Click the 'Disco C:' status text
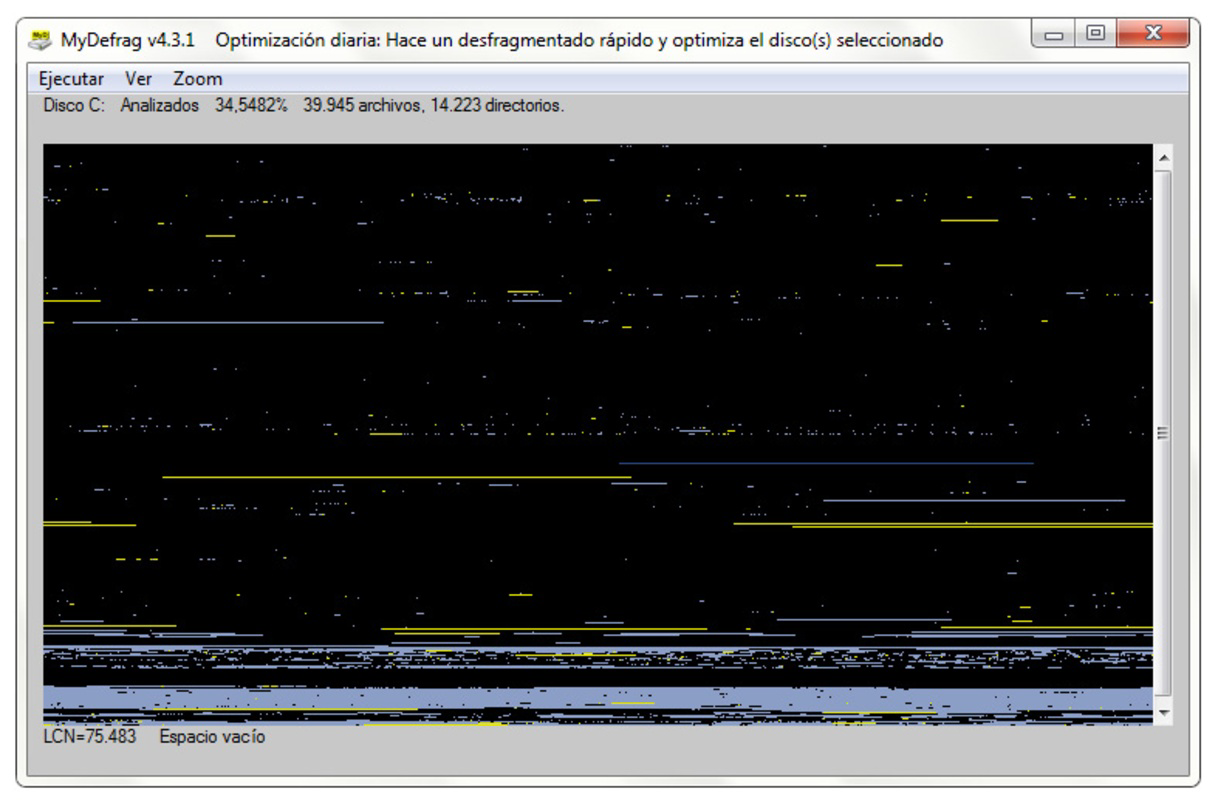Screen dimensions: 1218x800 (73, 105)
